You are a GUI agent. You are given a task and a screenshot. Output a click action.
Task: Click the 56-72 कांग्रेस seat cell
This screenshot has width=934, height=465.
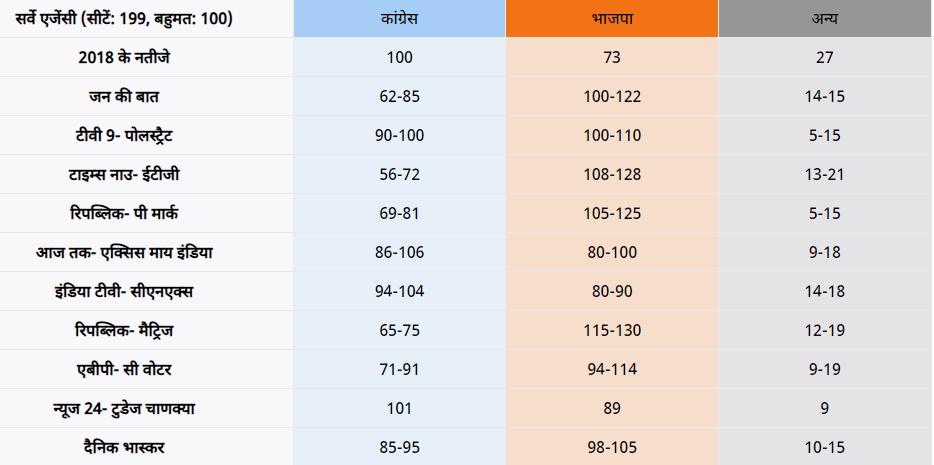tap(399, 174)
